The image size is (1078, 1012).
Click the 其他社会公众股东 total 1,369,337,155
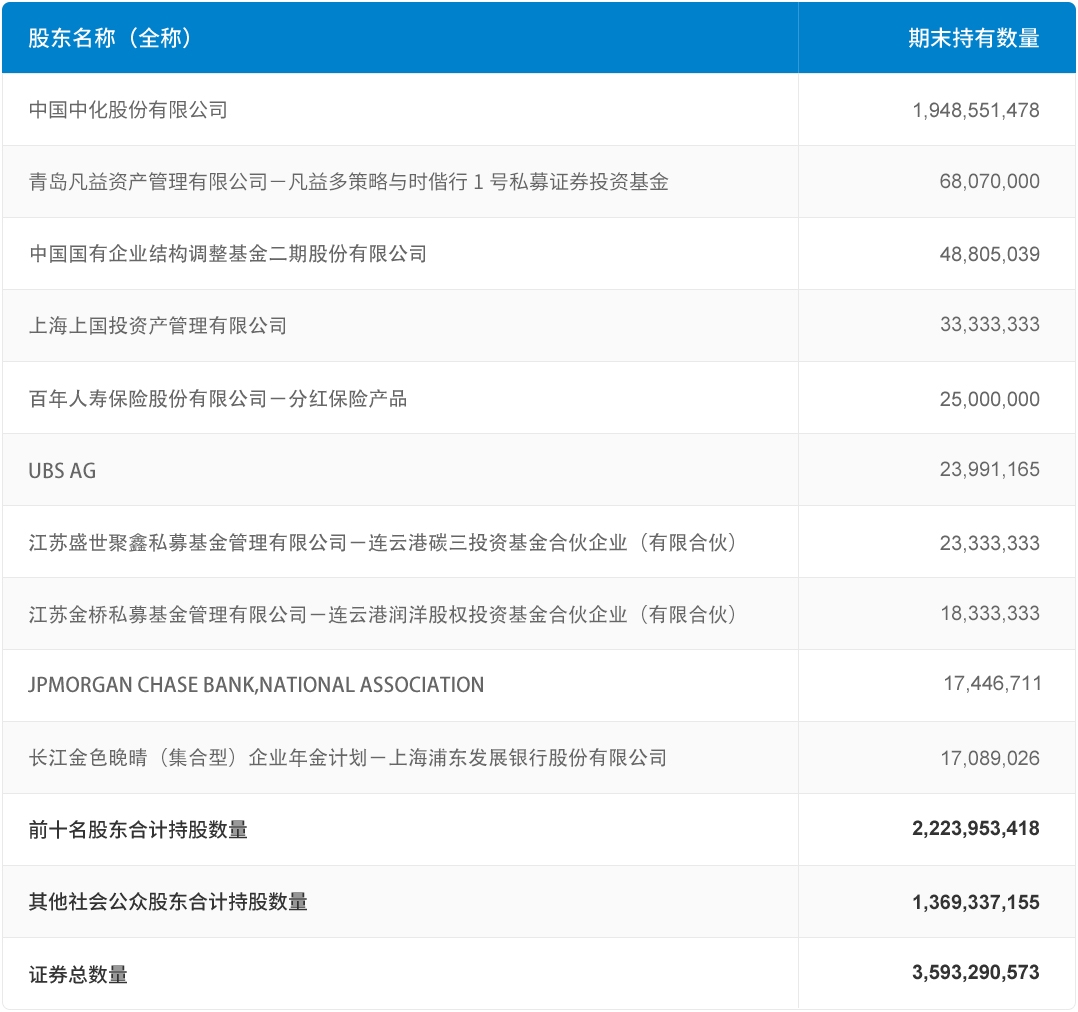975,902
